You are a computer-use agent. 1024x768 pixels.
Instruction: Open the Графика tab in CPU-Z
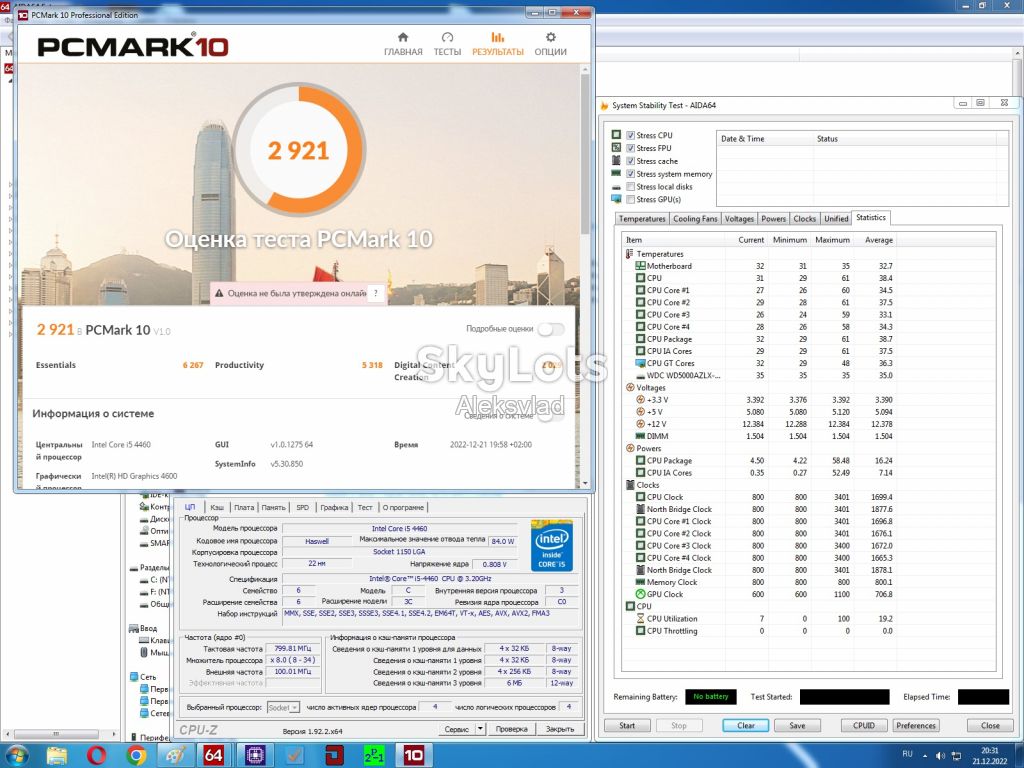[334, 507]
